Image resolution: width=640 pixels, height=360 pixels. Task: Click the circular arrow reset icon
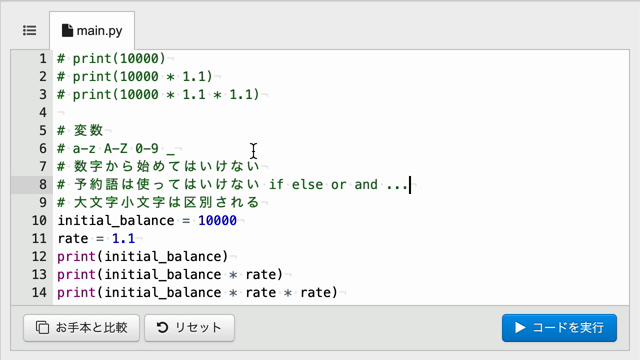pos(162,327)
